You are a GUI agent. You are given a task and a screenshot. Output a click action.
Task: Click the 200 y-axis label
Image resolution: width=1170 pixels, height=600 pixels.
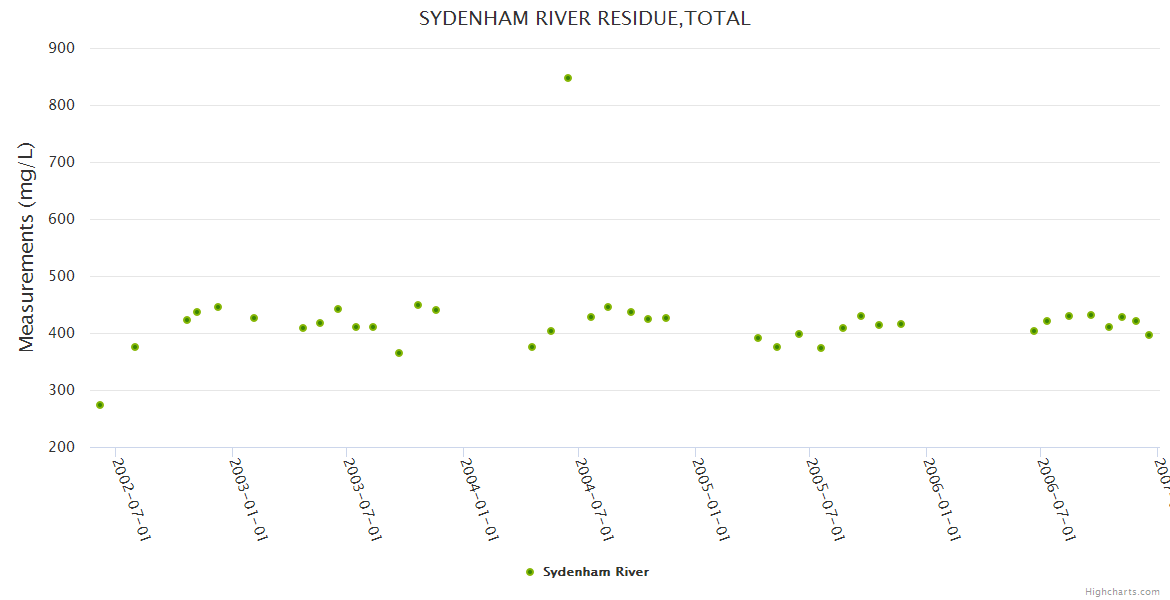62,447
